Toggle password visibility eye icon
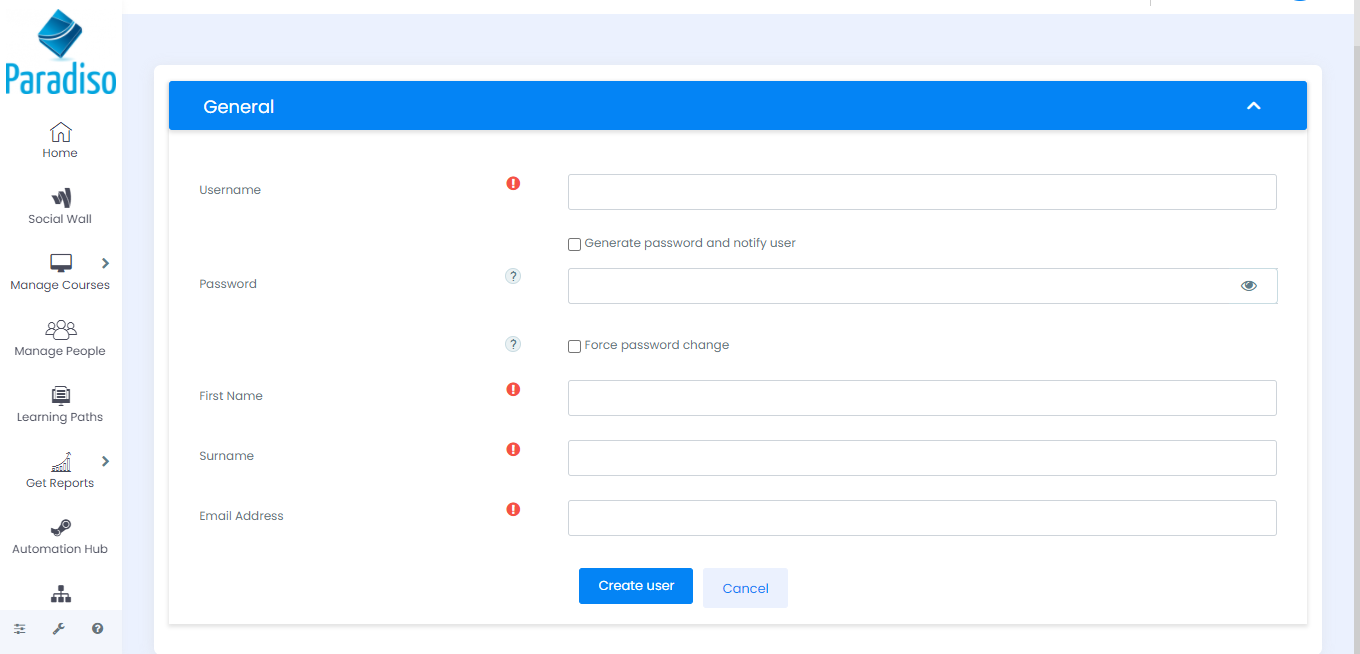 pos(1248,286)
